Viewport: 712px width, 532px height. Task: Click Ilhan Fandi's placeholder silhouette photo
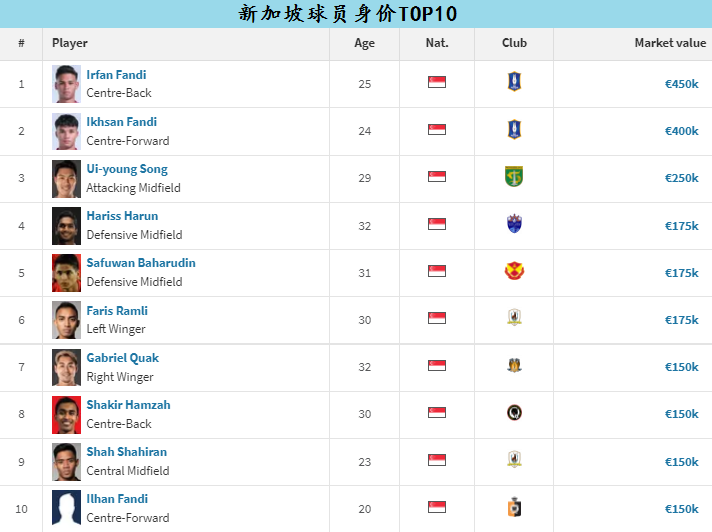pos(66,508)
